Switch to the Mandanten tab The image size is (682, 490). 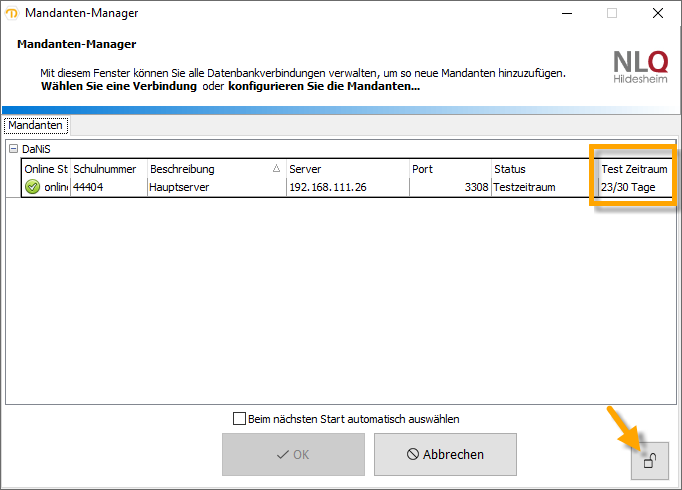coord(36,126)
